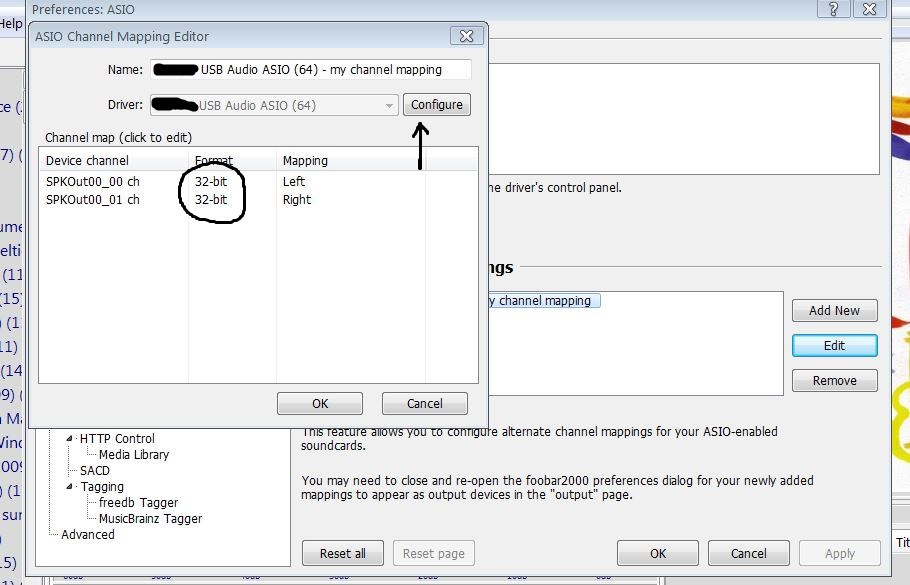Click Reset page in Preferences
The height and width of the screenshot is (585, 910).
[x=434, y=554]
